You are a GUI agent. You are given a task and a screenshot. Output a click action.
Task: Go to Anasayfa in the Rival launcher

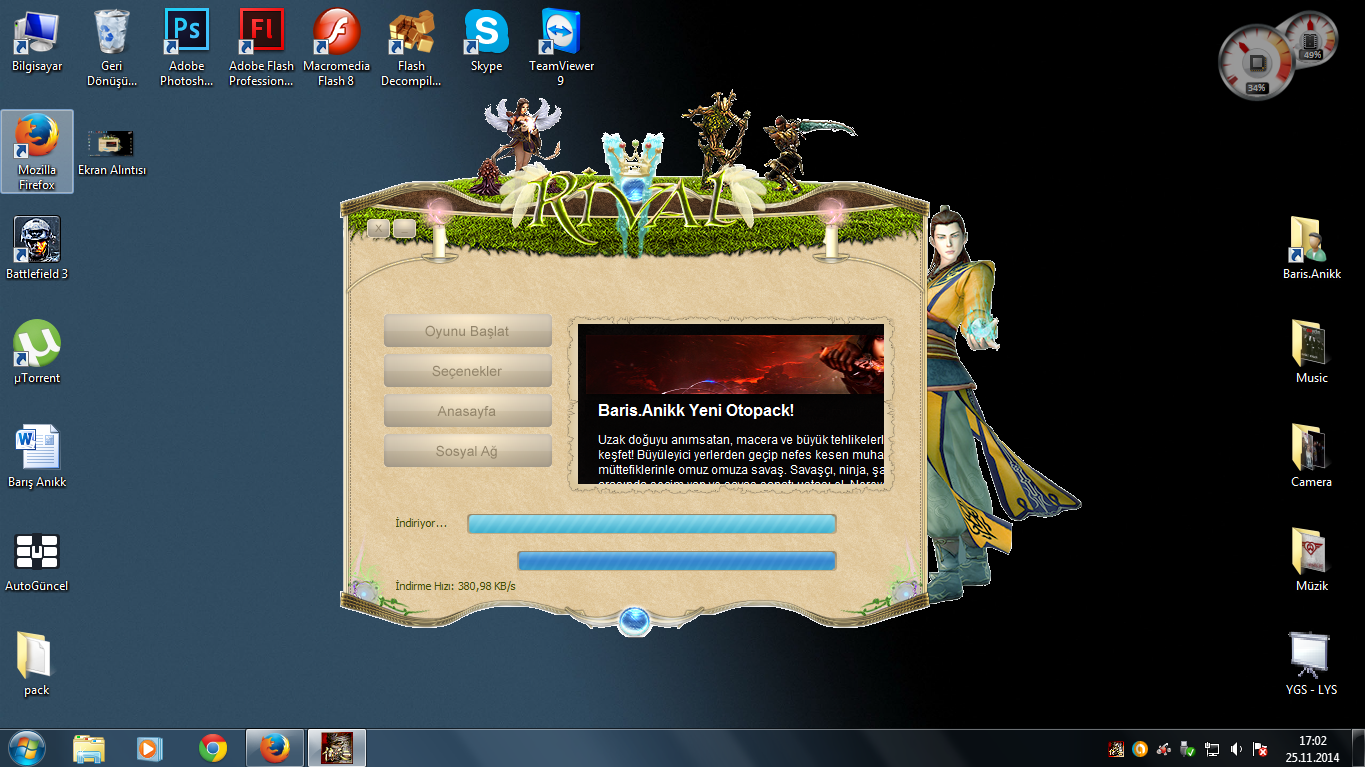[467, 411]
